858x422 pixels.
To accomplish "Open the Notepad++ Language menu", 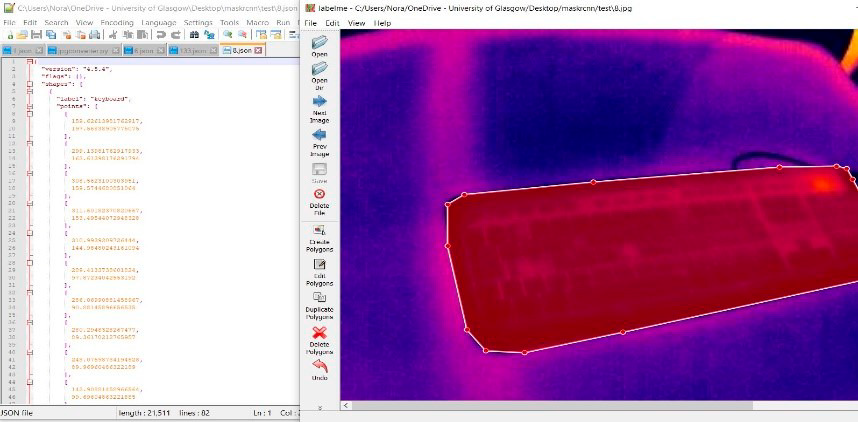I will [159, 22].
